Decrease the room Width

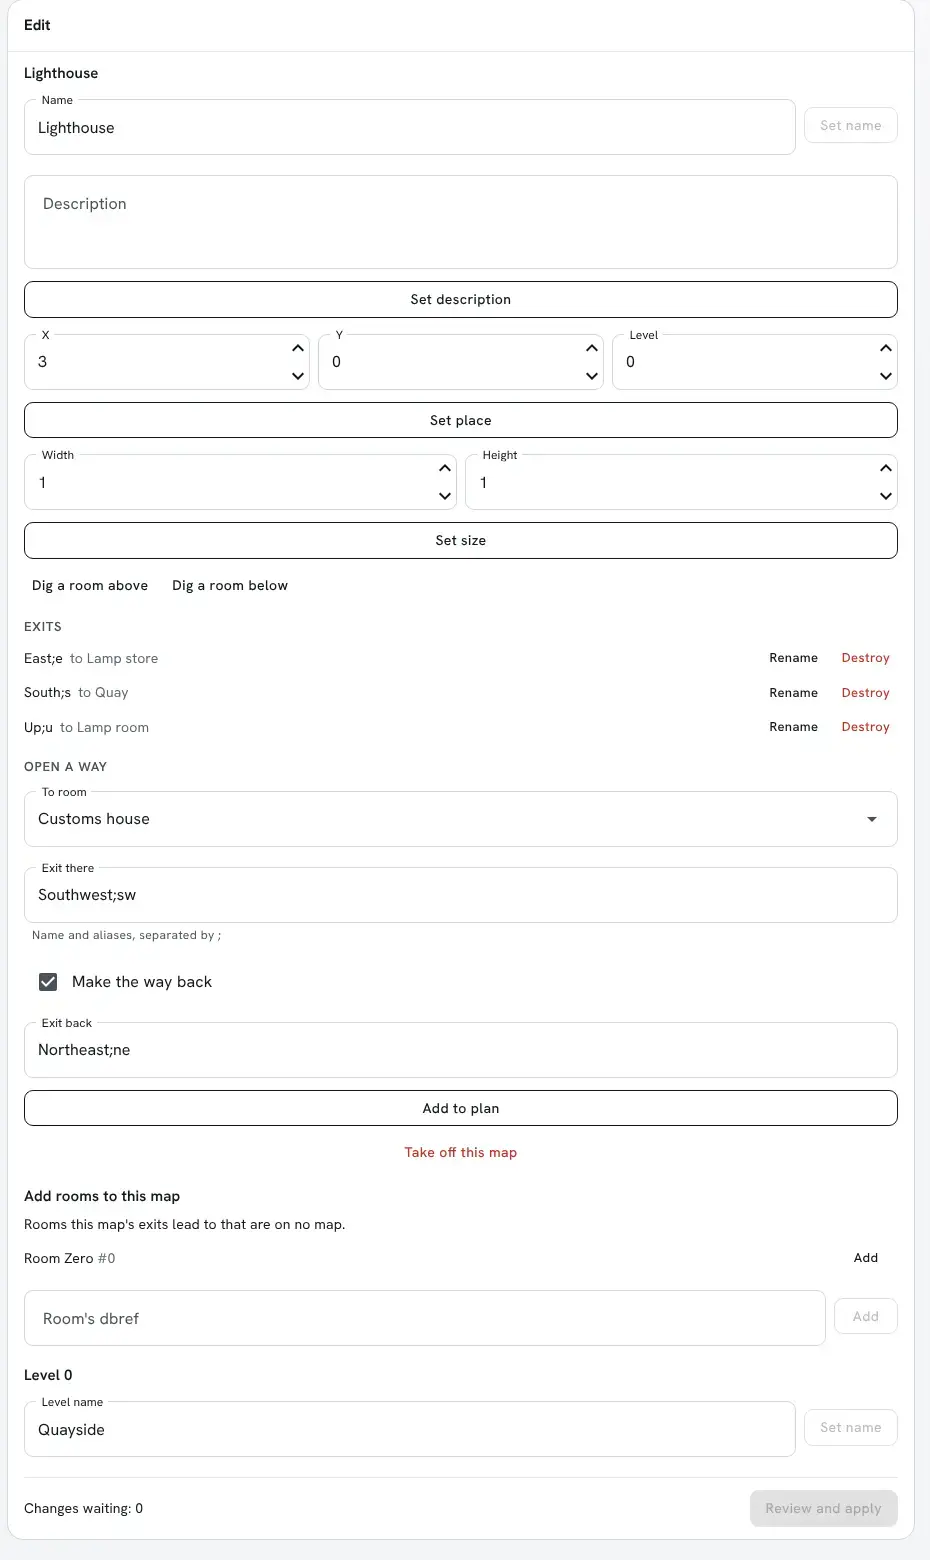pyautogui.click(x=445, y=496)
